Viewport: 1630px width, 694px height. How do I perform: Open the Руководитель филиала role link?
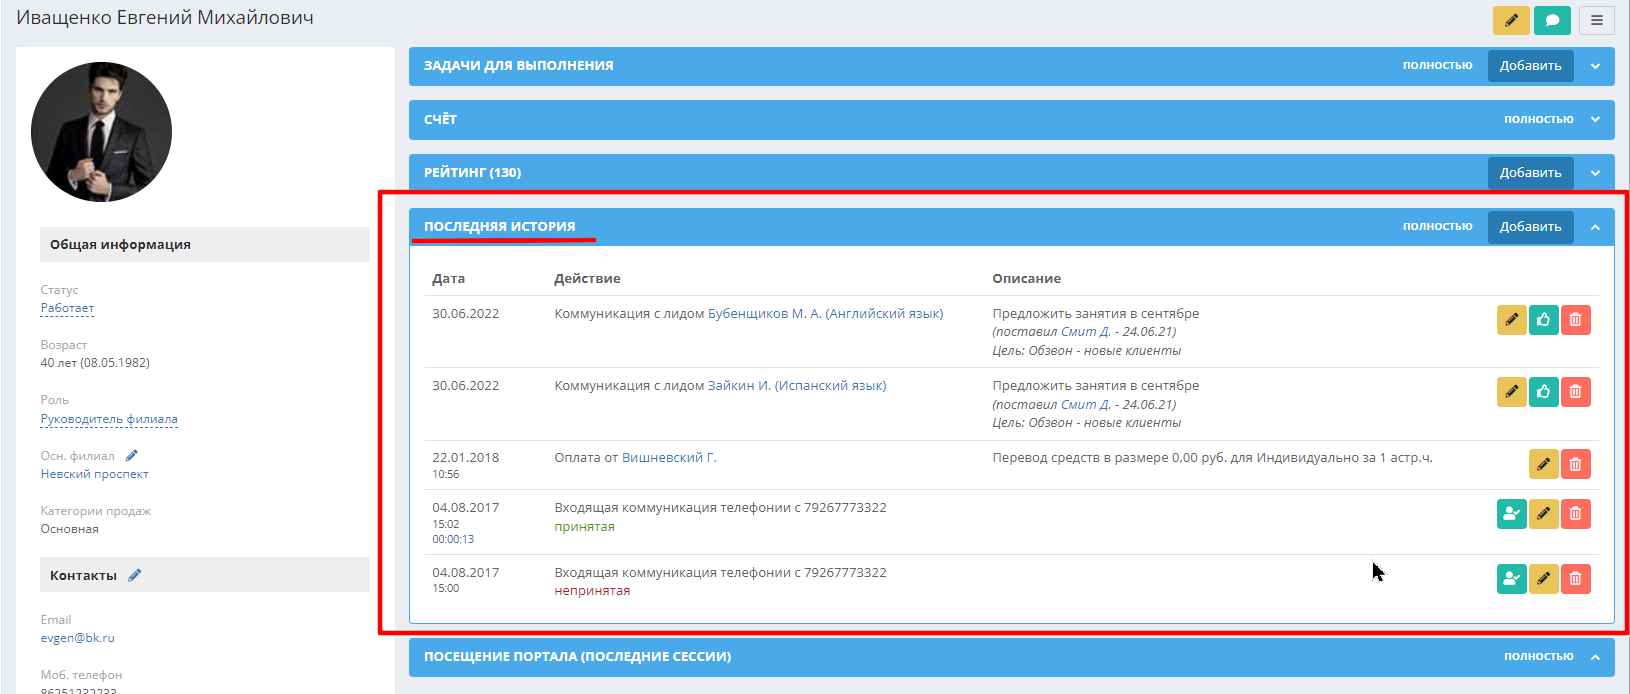[x=109, y=419]
